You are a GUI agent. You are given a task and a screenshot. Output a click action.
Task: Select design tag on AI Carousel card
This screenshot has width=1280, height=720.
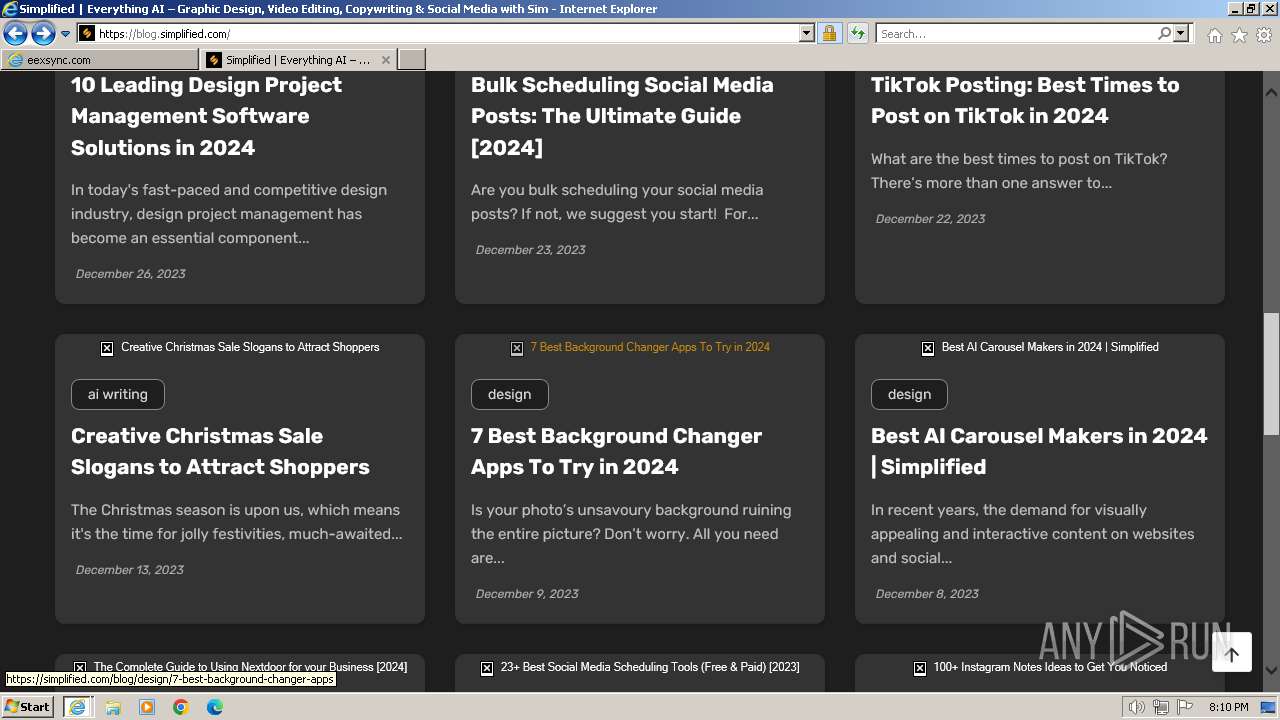point(909,394)
